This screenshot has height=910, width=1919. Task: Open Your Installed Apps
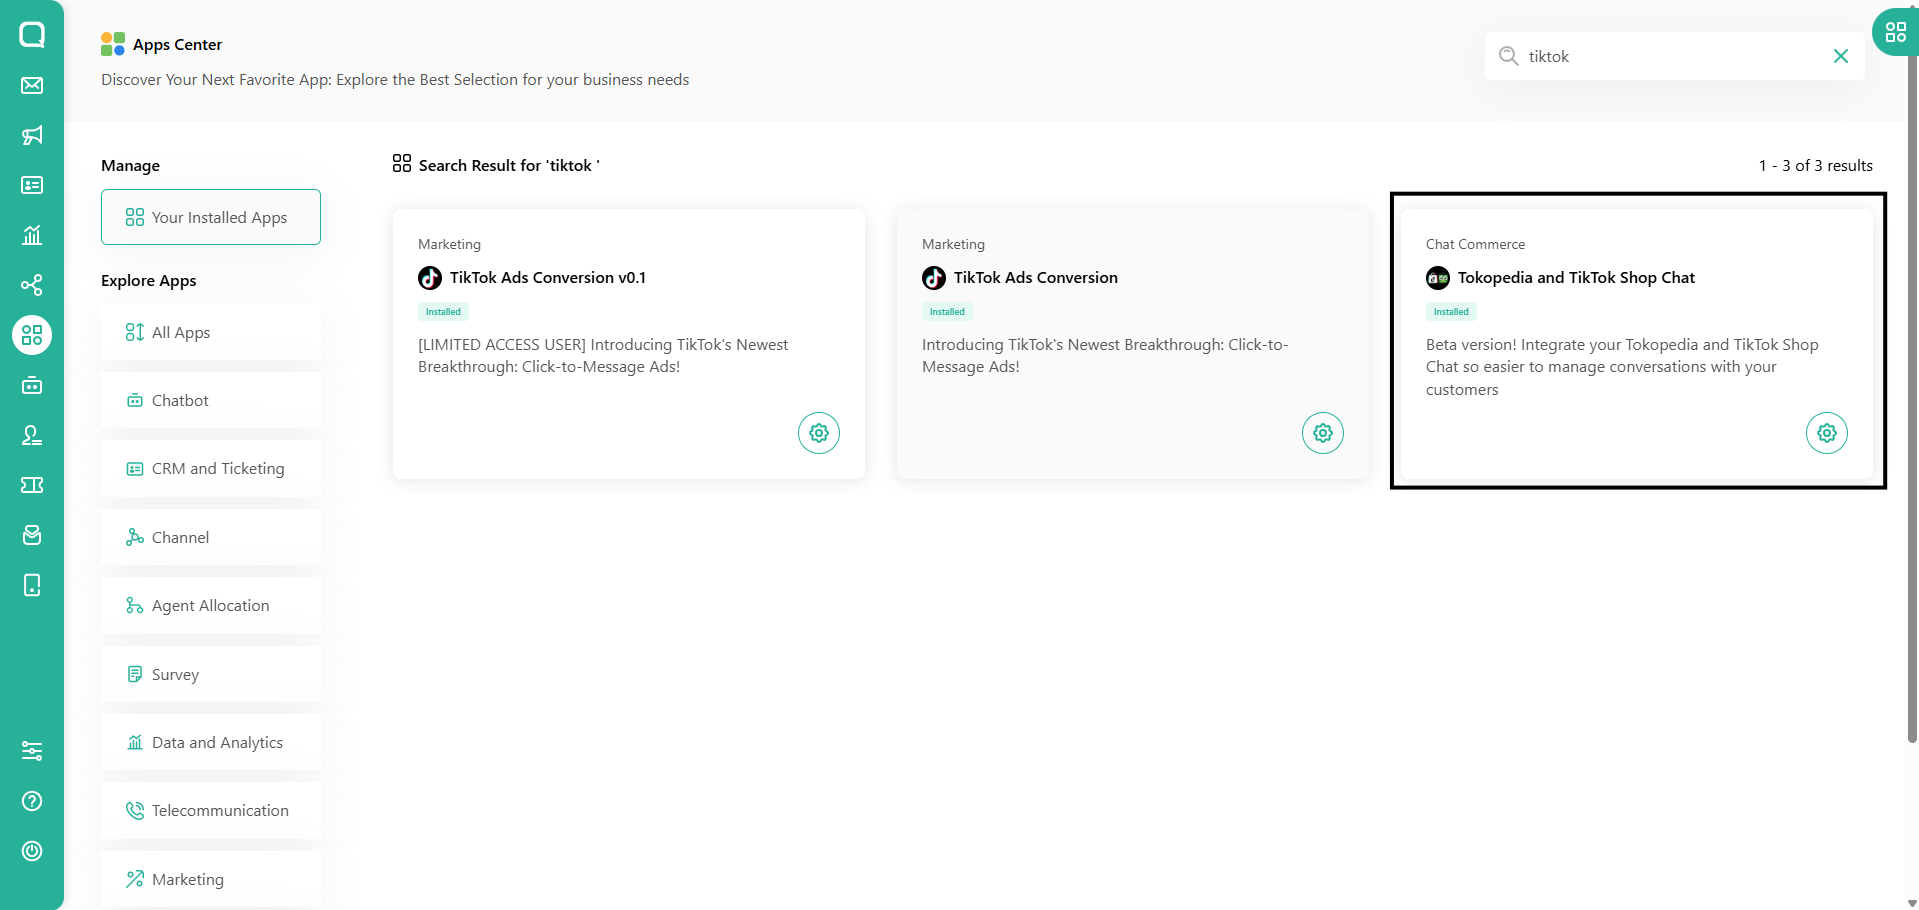point(211,217)
